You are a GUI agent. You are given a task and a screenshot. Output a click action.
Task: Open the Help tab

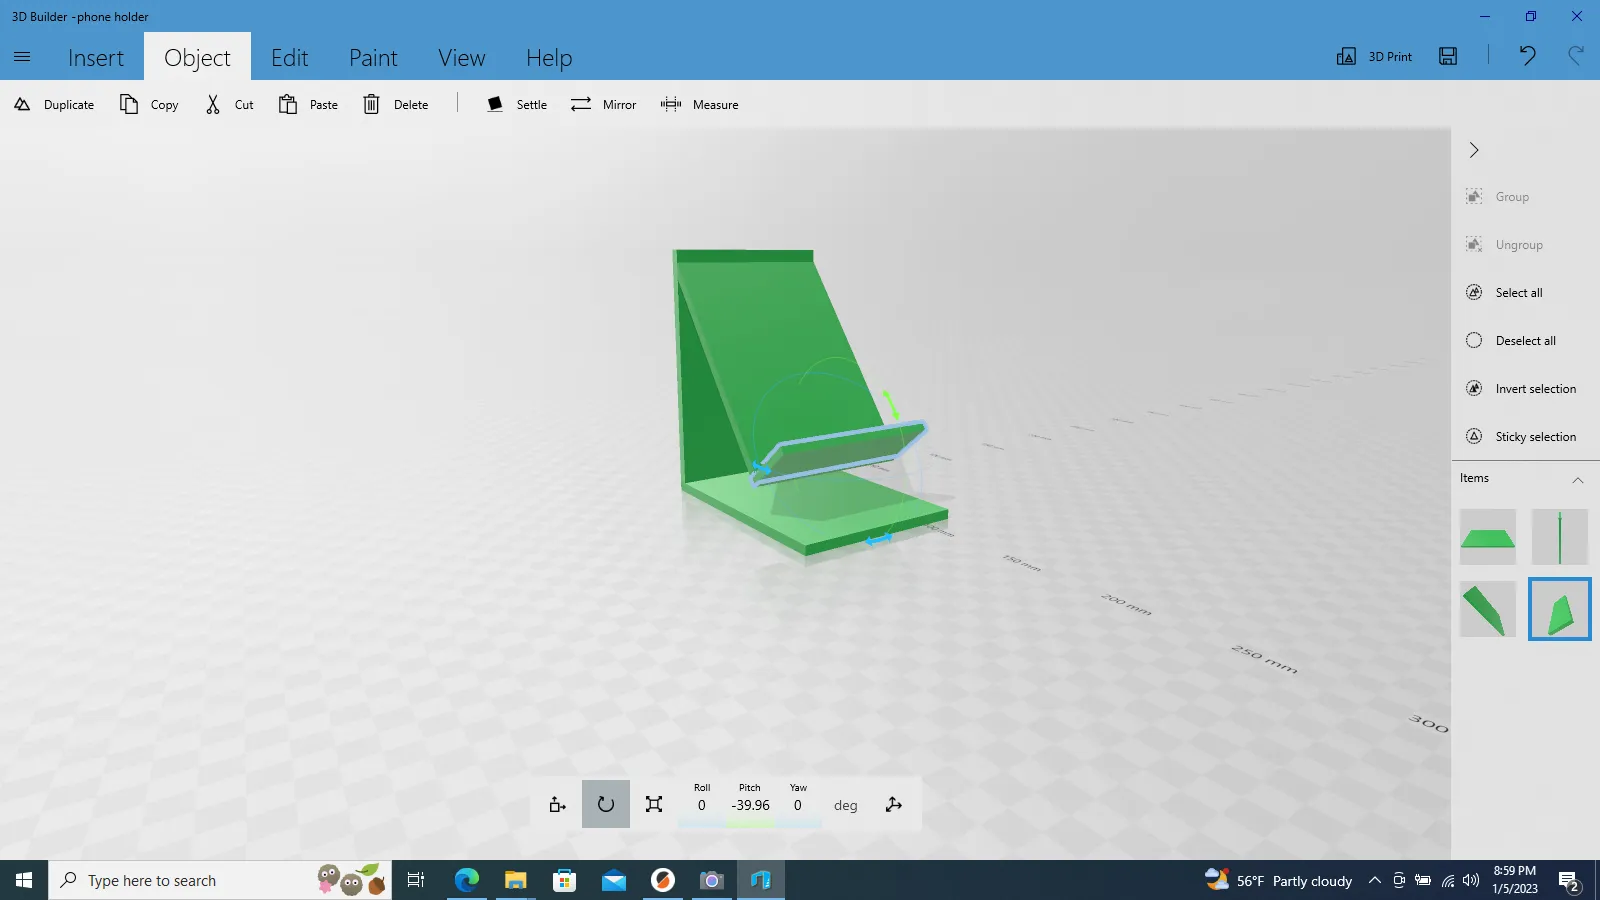tap(549, 58)
